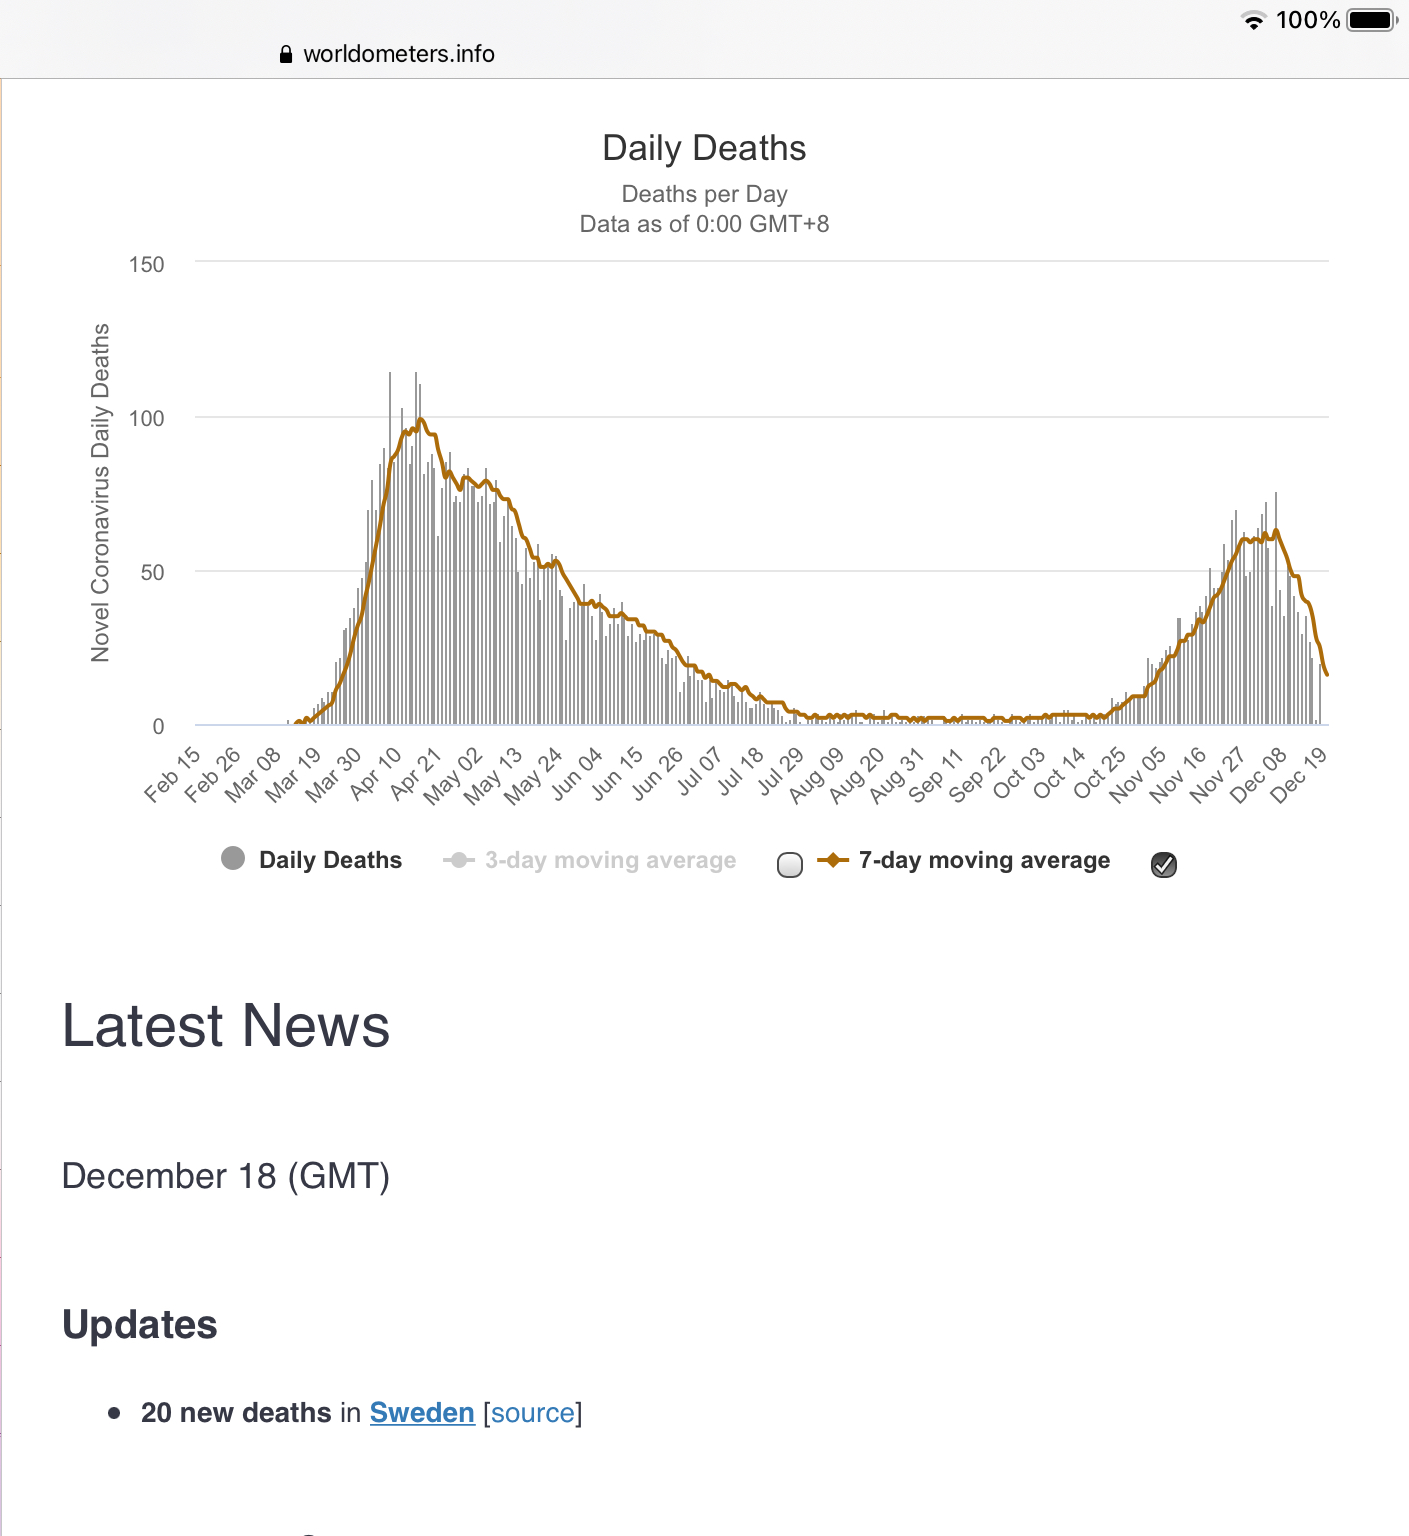
Task: Click the December 18 (GMT) date heading
Action: coord(226,1176)
